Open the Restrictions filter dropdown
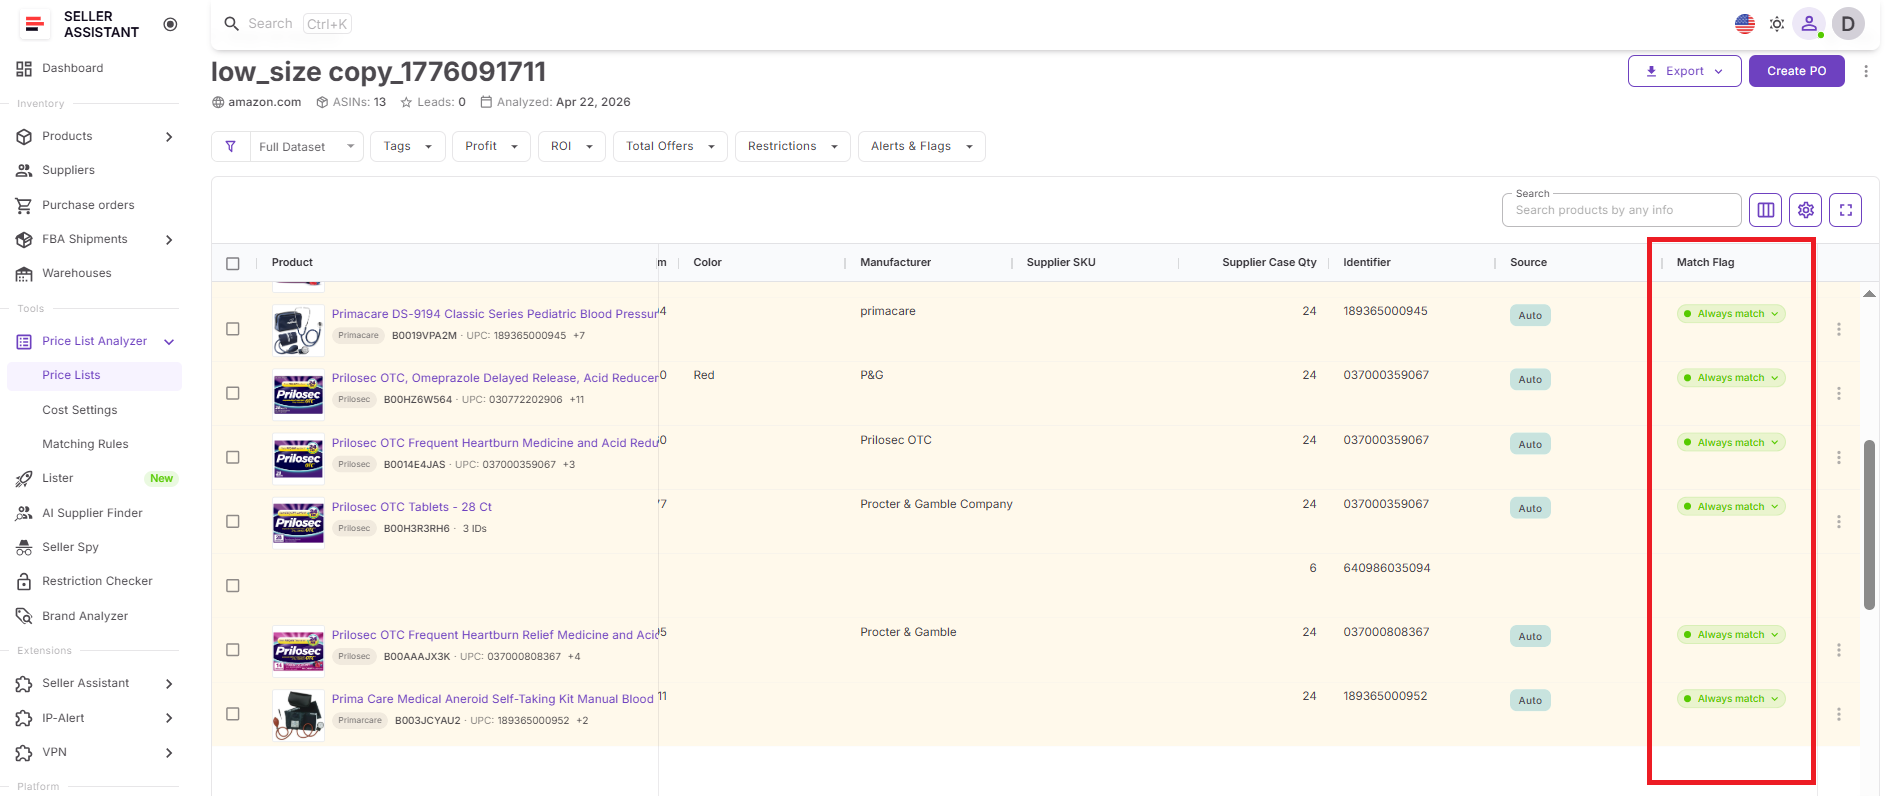This screenshot has height=796, width=1893. point(793,146)
